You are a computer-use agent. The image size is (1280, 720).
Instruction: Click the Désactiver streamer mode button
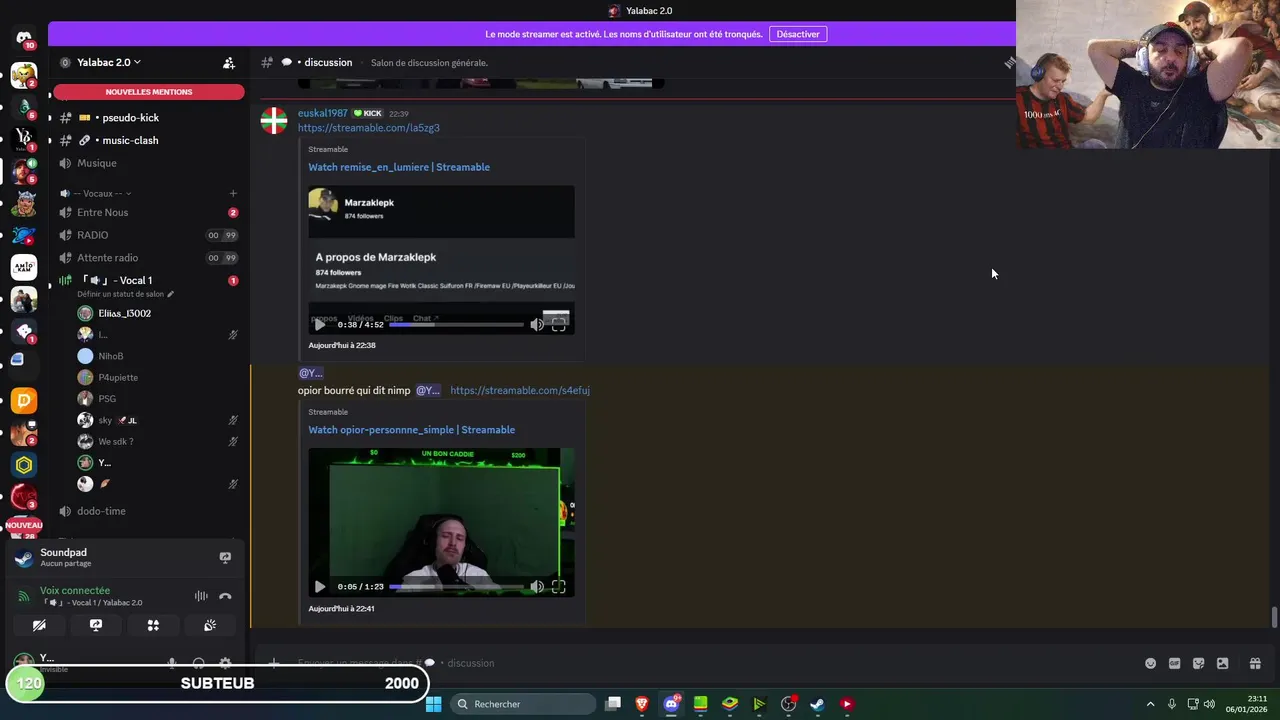point(798,34)
